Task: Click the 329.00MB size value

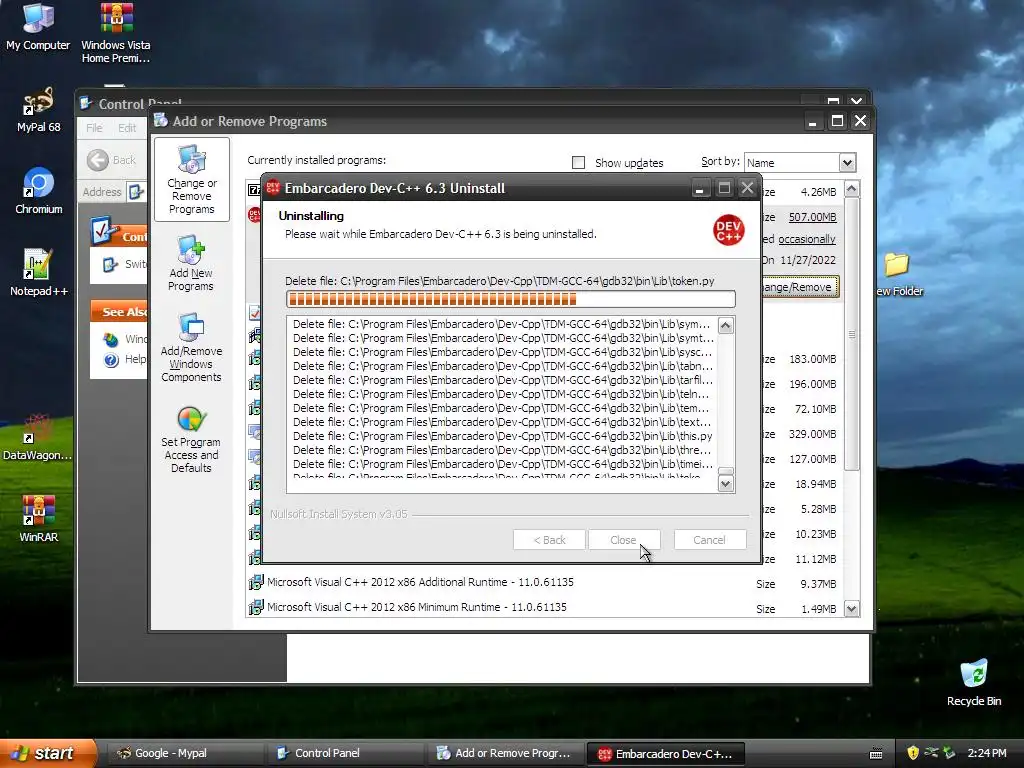Action: click(812, 434)
